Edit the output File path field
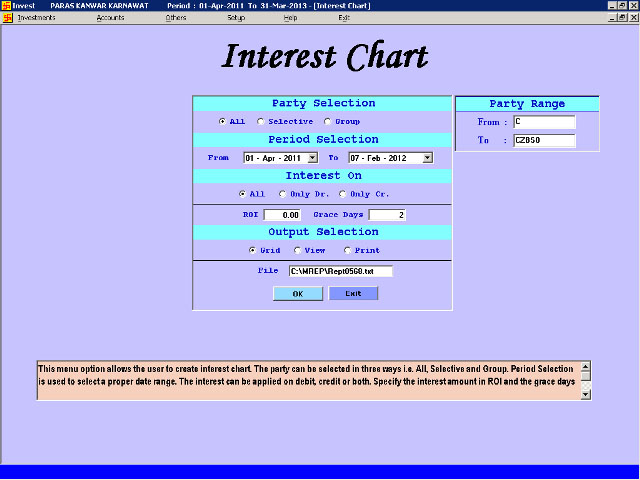This screenshot has width=640, height=480. (x=340, y=271)
